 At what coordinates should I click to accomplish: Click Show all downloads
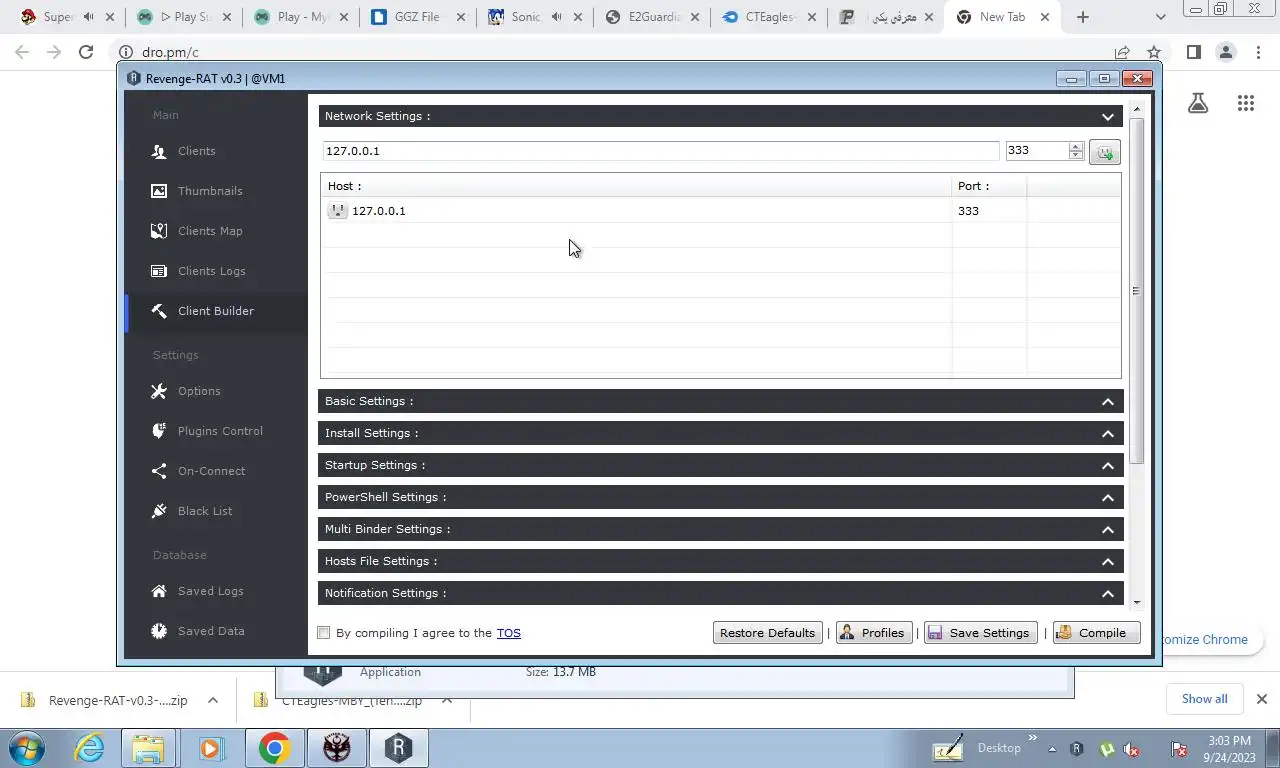[1204, 699]
